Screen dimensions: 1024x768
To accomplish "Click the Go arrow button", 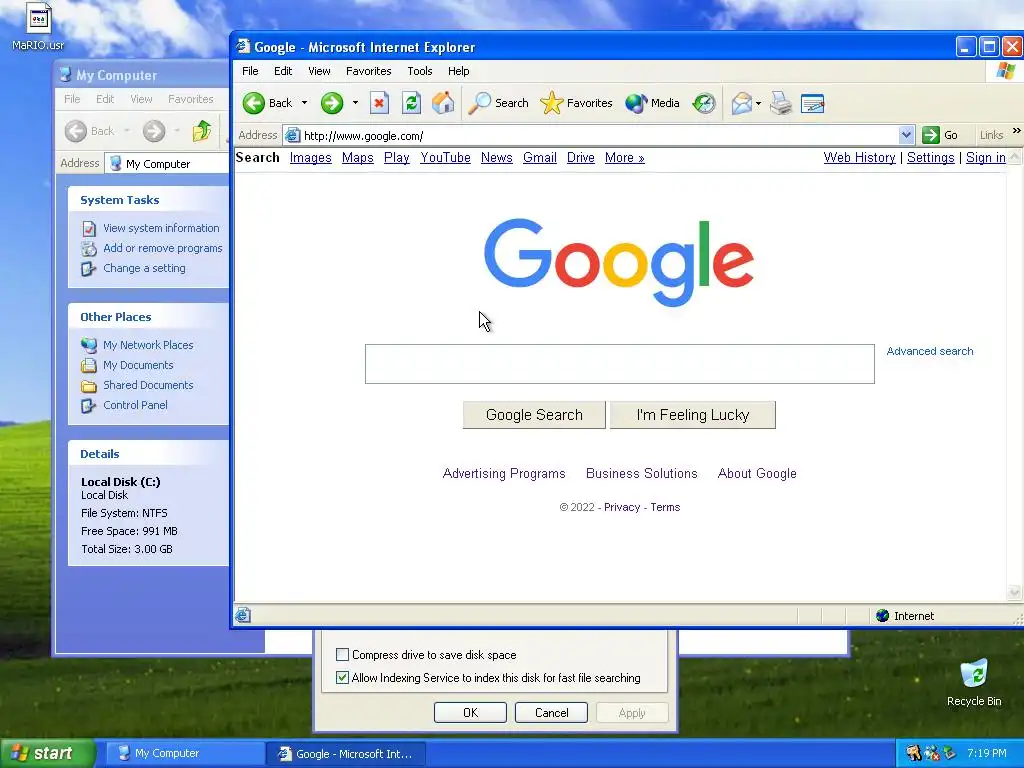I will tap(940, 135).
